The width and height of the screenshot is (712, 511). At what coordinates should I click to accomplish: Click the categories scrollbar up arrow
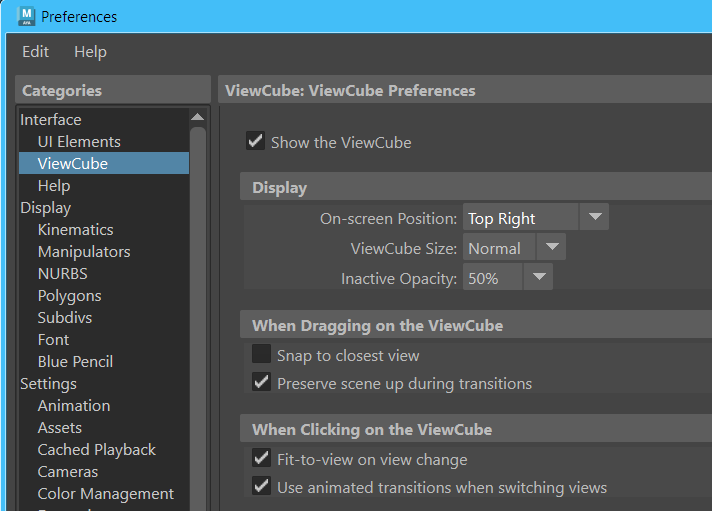click(x=197, y=118)
